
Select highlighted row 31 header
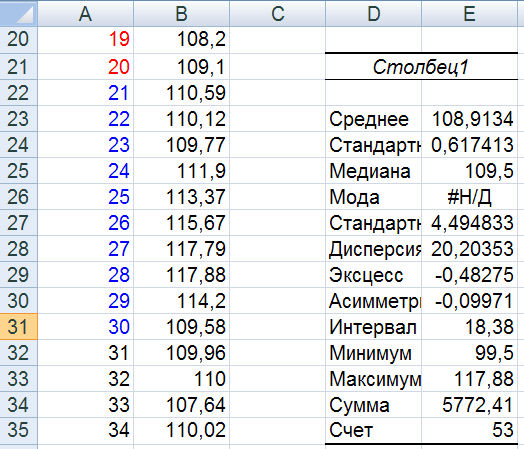tap(18, 327)
